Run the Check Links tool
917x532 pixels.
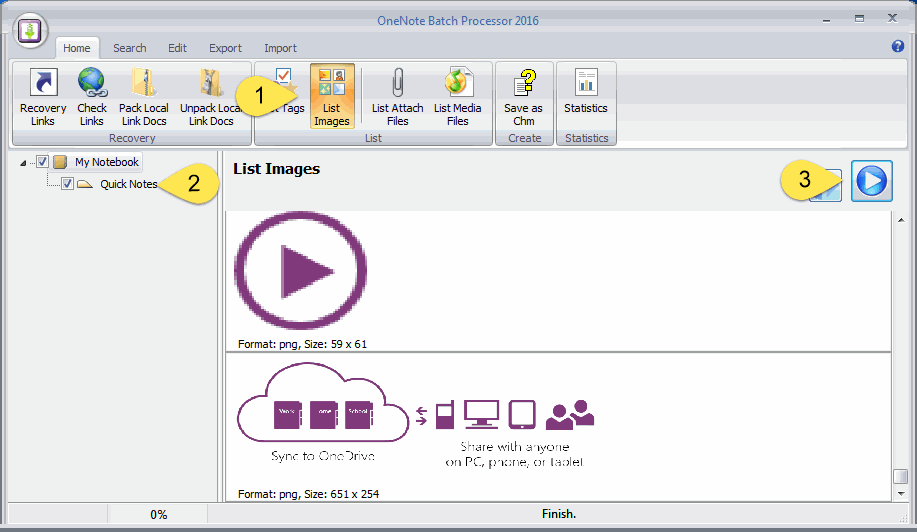pyautogui.click(x=92, y=96)
